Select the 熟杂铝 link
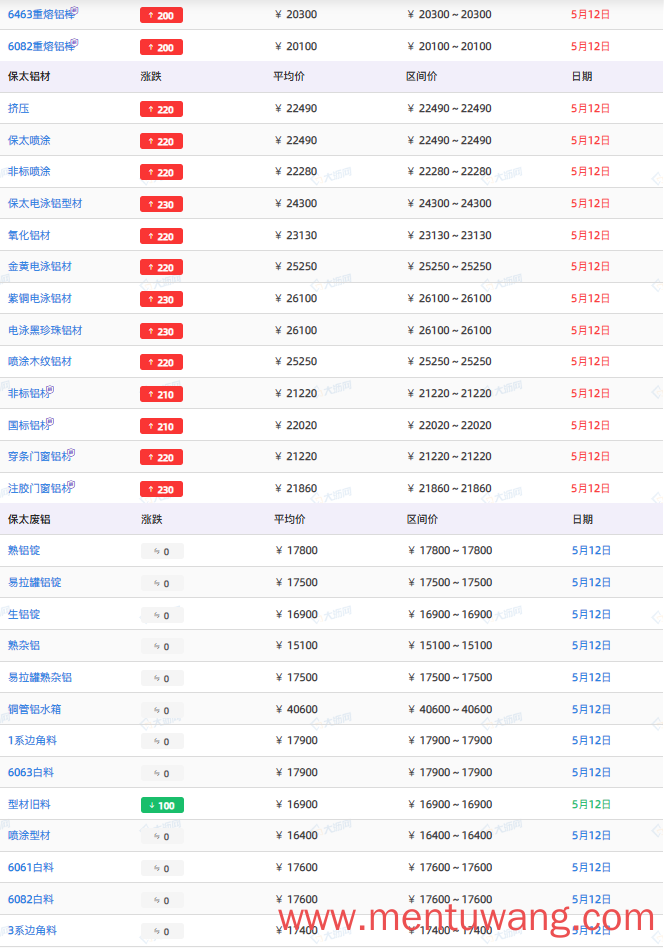 tap(24, 646)
